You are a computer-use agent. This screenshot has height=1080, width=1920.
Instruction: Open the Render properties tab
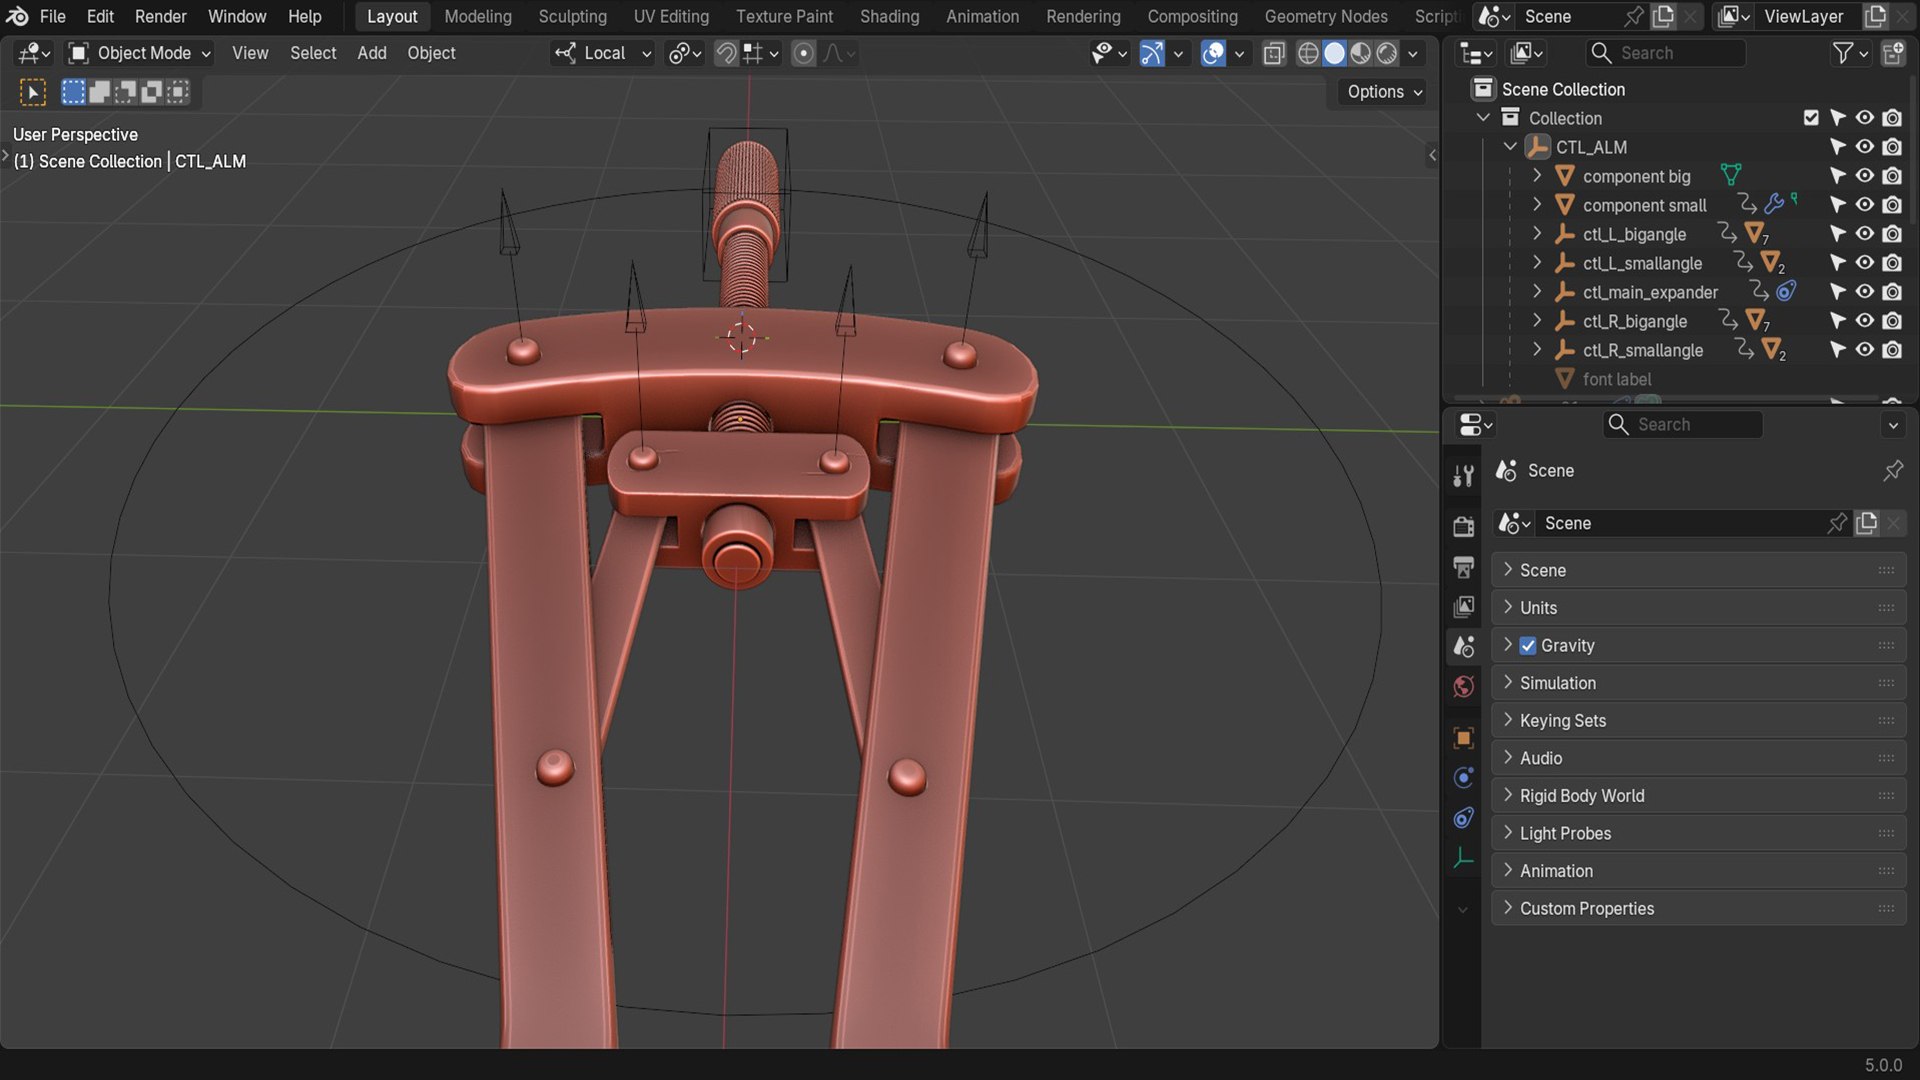tap(1463, 526)
